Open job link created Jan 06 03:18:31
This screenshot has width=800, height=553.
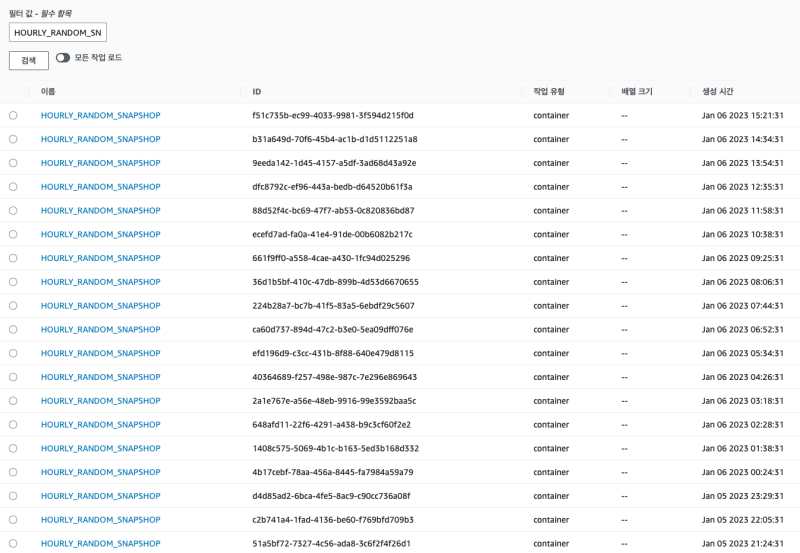pos(100,401)
